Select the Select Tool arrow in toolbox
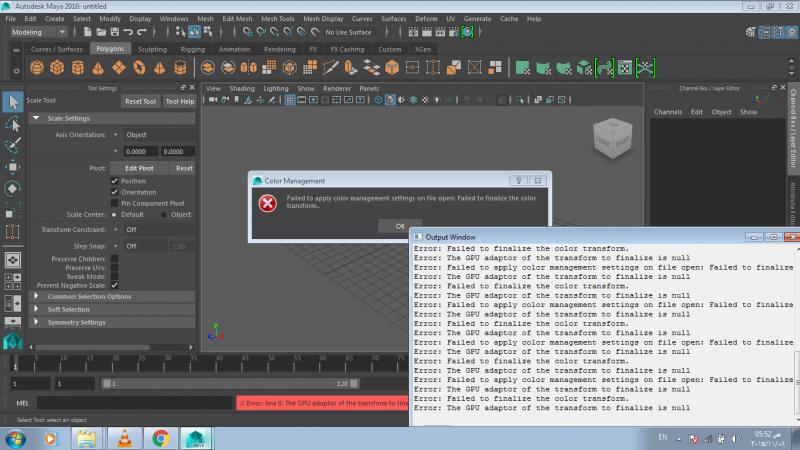The image size is (800, 450). [x=13, y=102]
